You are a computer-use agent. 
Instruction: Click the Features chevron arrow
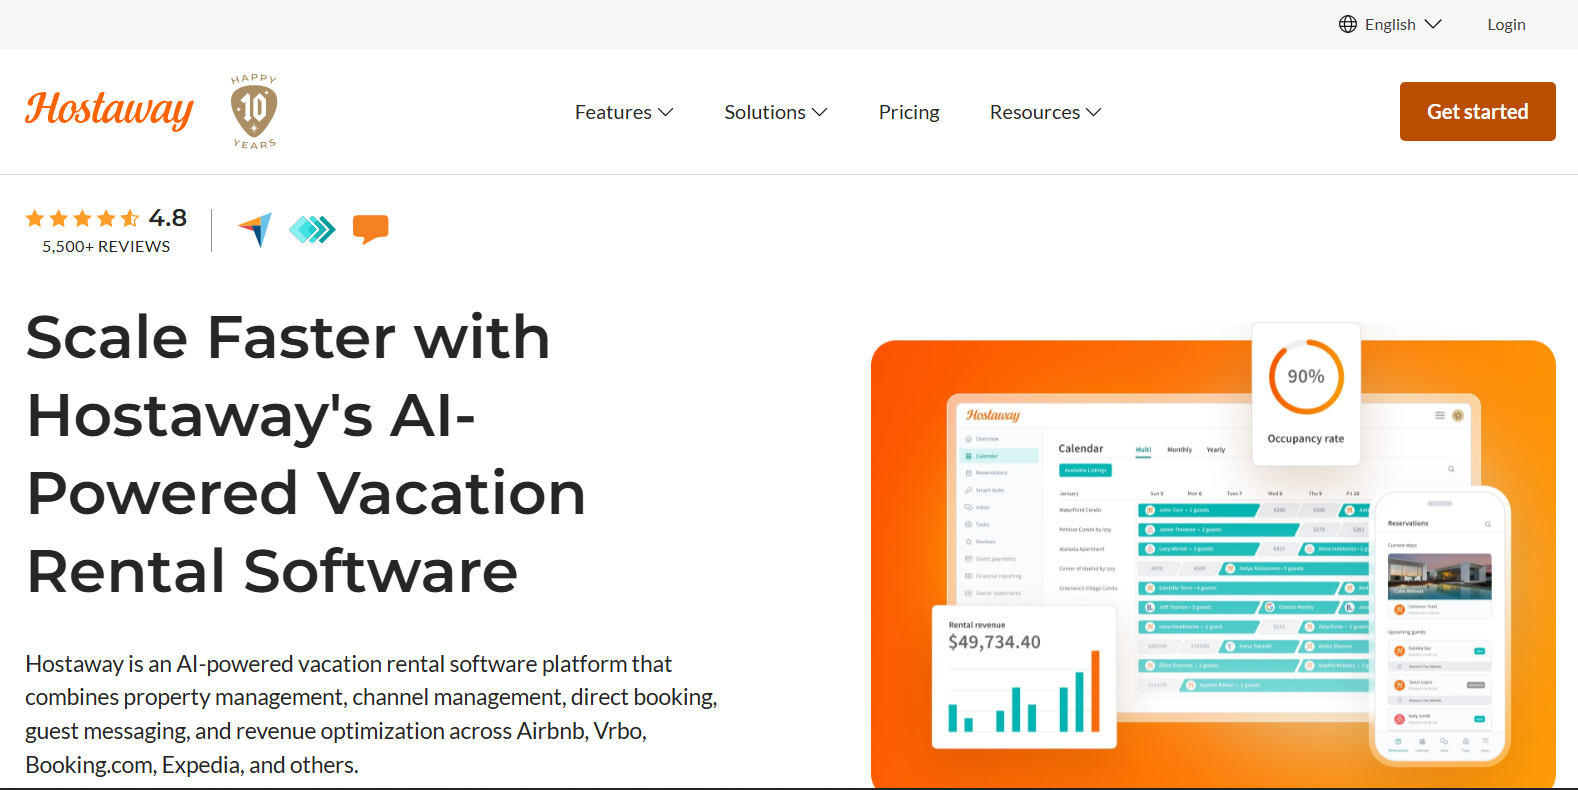pyautogui.click(x=666, y=112)
